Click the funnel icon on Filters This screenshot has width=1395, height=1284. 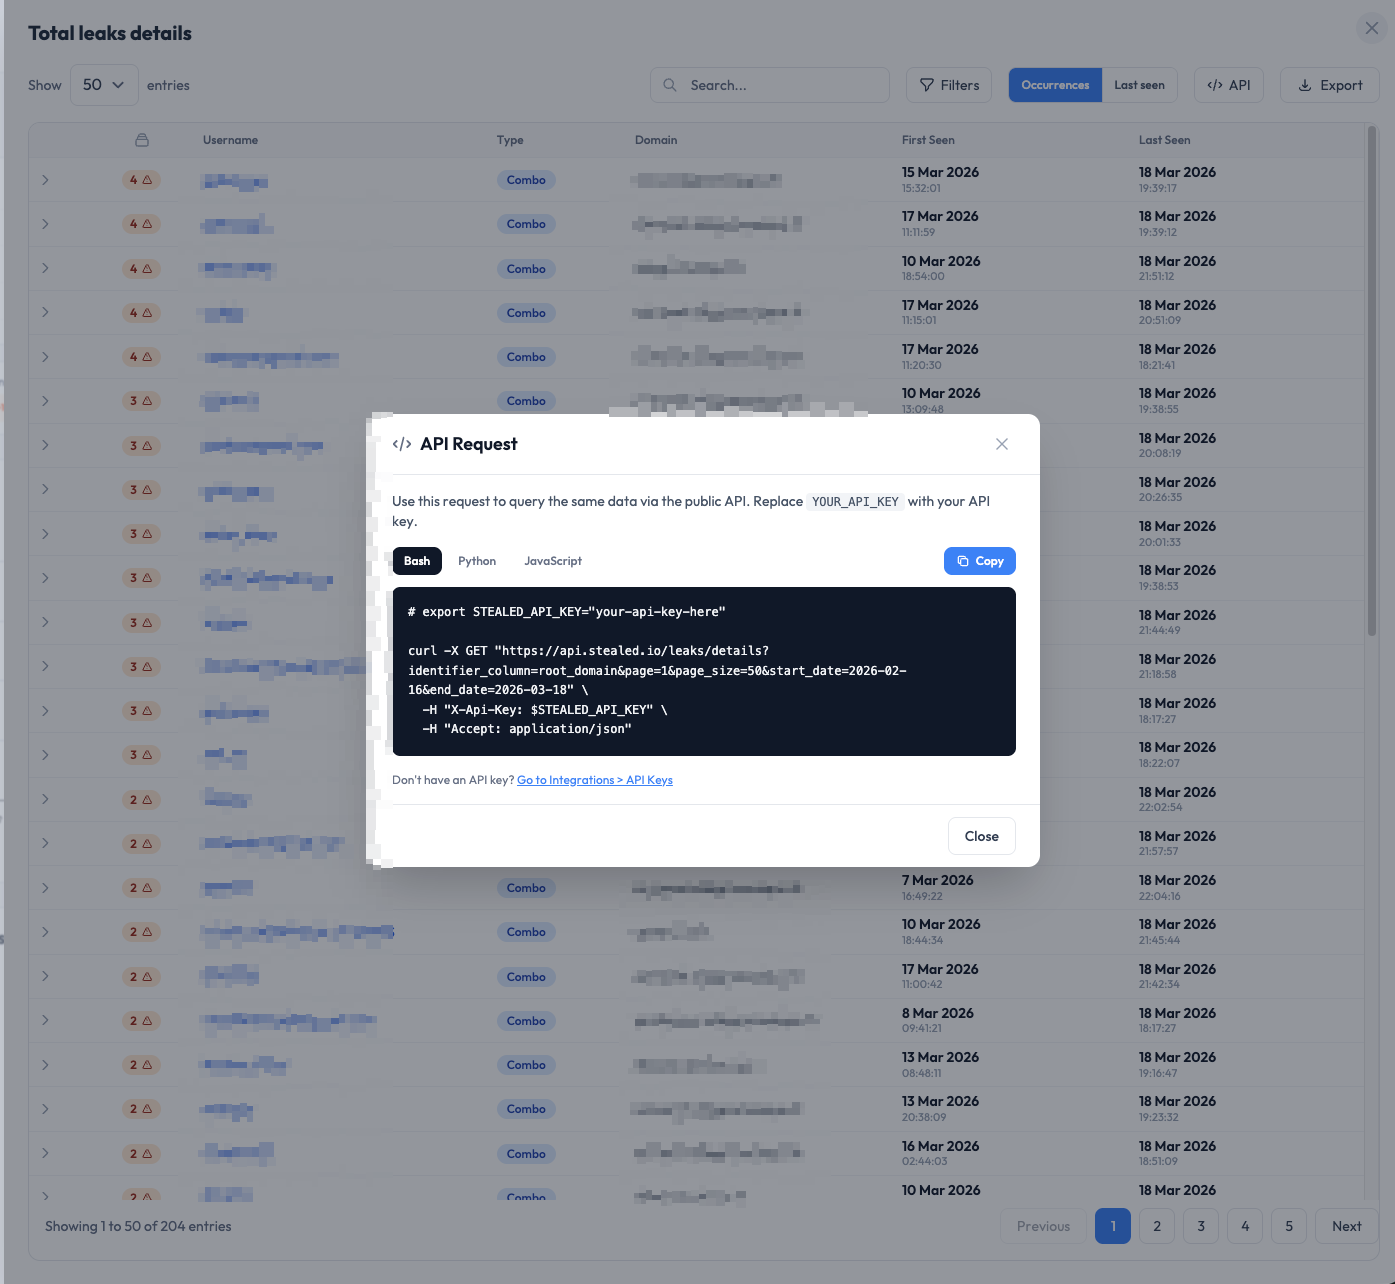pyautogui.click(x=927, y=85)
